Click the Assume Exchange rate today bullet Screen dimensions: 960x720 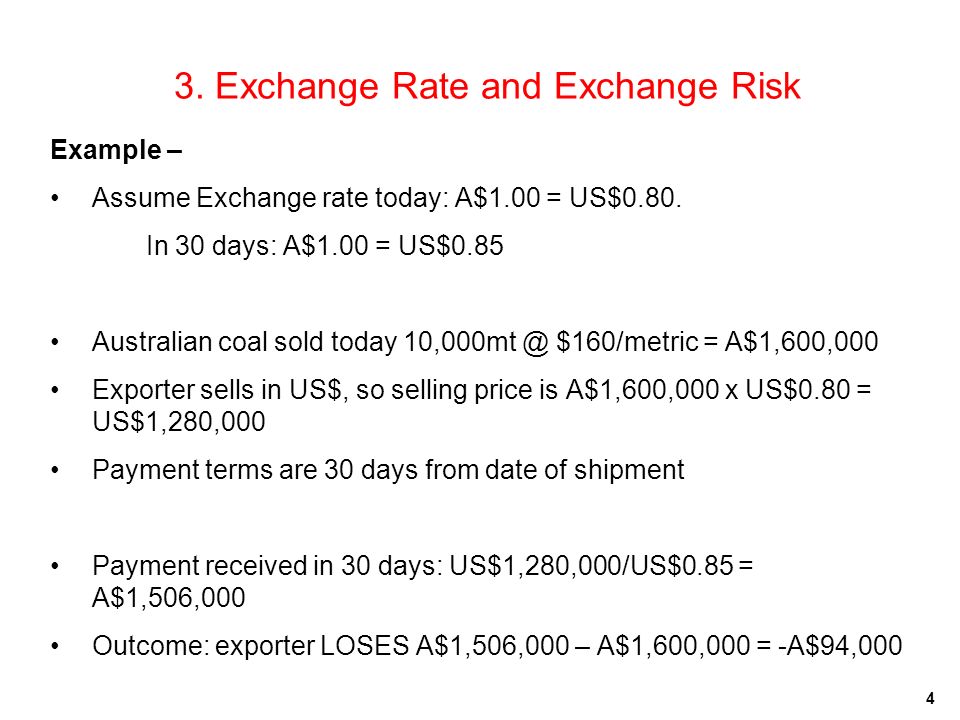click(386, 198)
